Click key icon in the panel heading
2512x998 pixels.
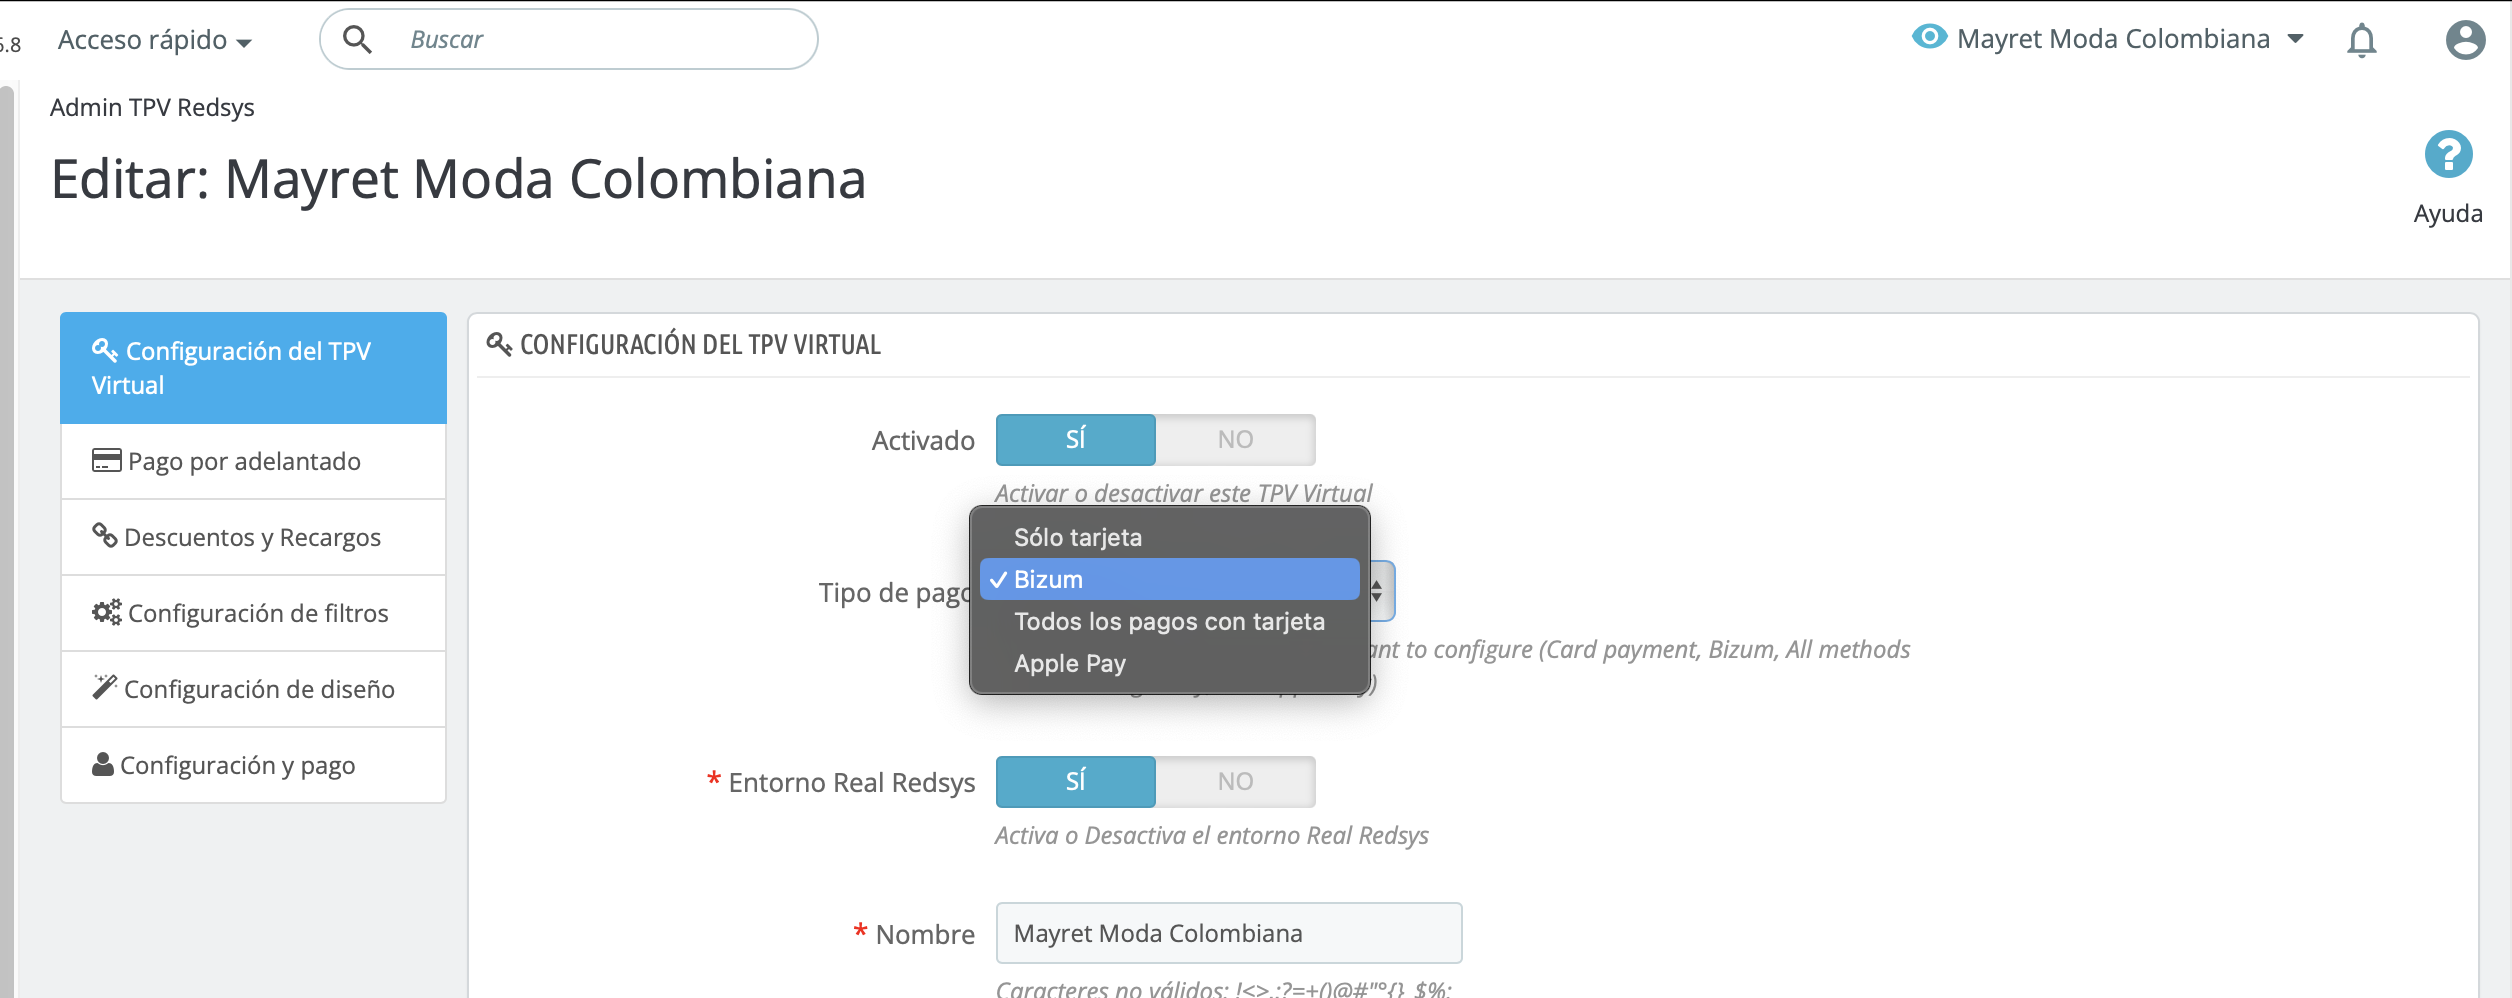(499, 344)
